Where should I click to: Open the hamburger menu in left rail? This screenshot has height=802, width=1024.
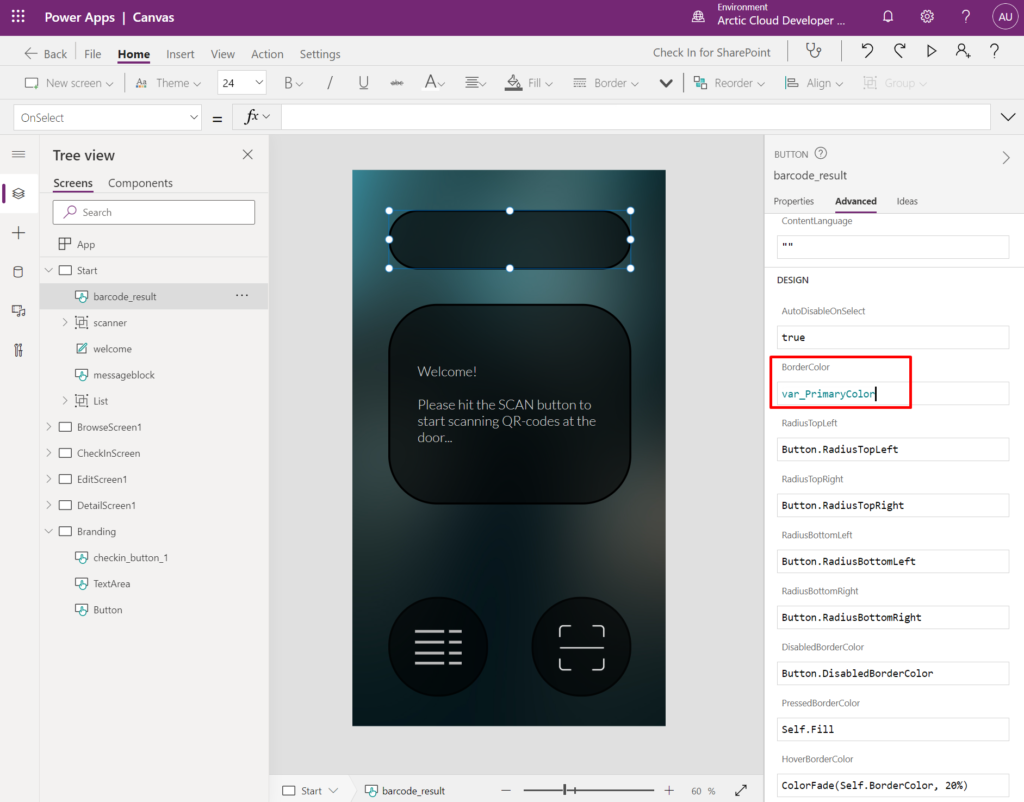click(x=18, y=154)
